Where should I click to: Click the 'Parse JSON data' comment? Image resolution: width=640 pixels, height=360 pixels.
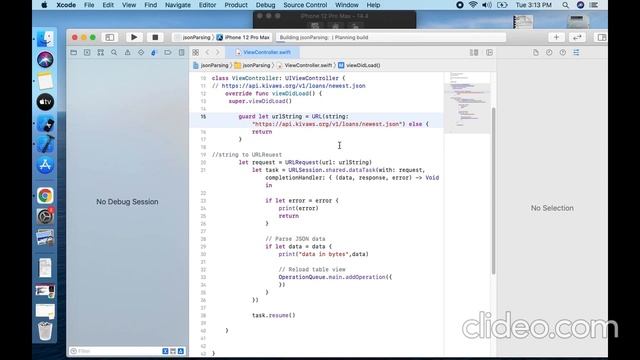296,239
